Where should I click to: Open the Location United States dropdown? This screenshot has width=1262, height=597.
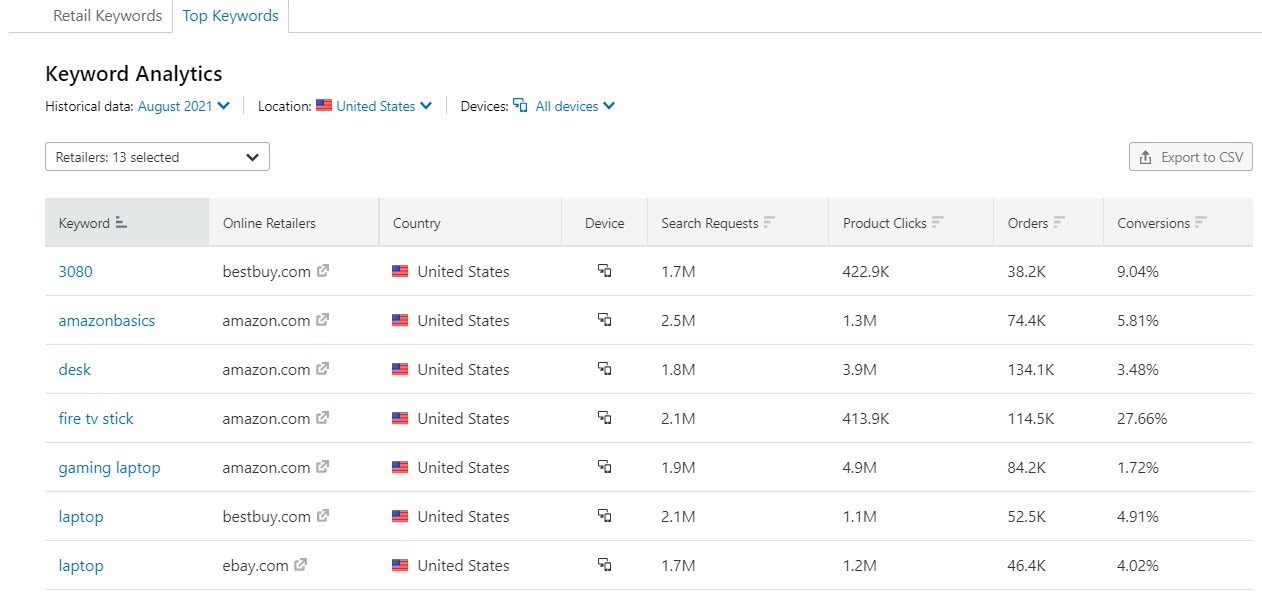point(384,106)
